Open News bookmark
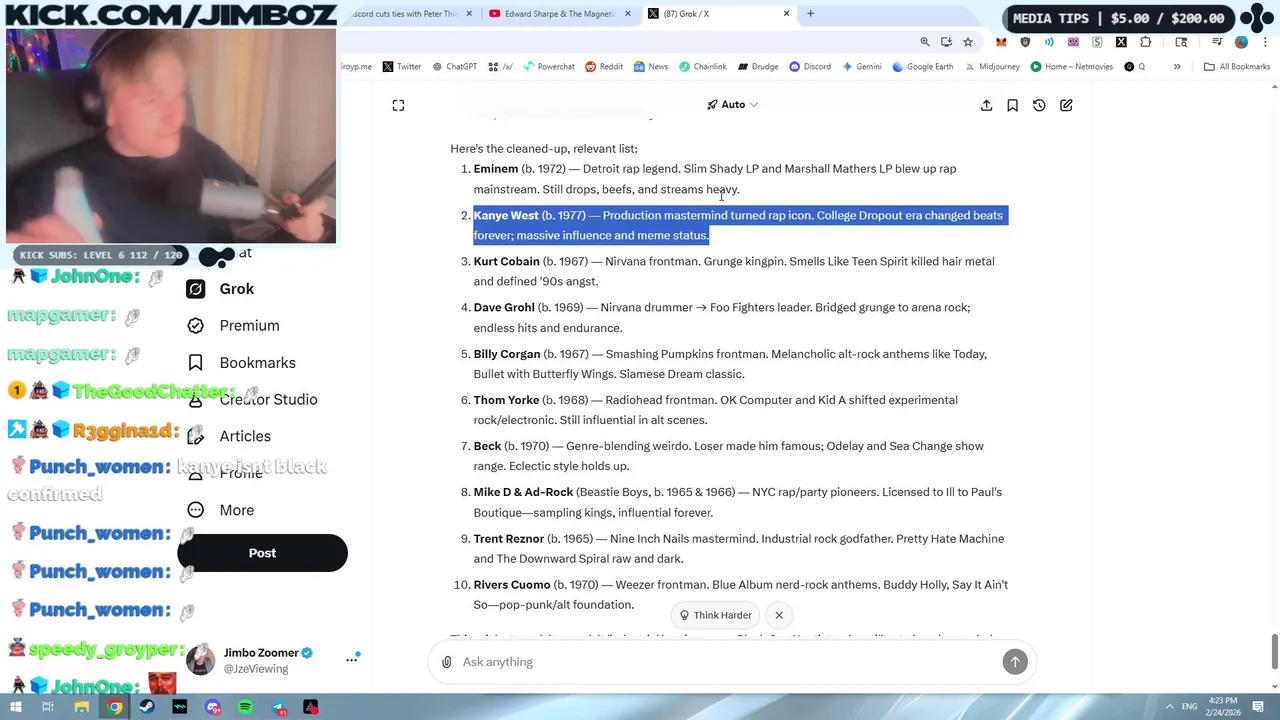This screenshot has width=1280, height=720. click(x=650, y=67)
